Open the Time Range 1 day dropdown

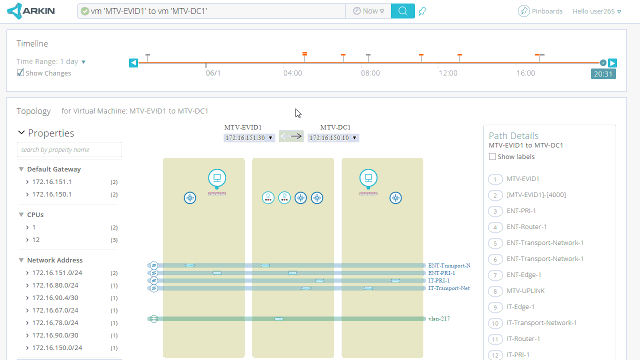51,62
